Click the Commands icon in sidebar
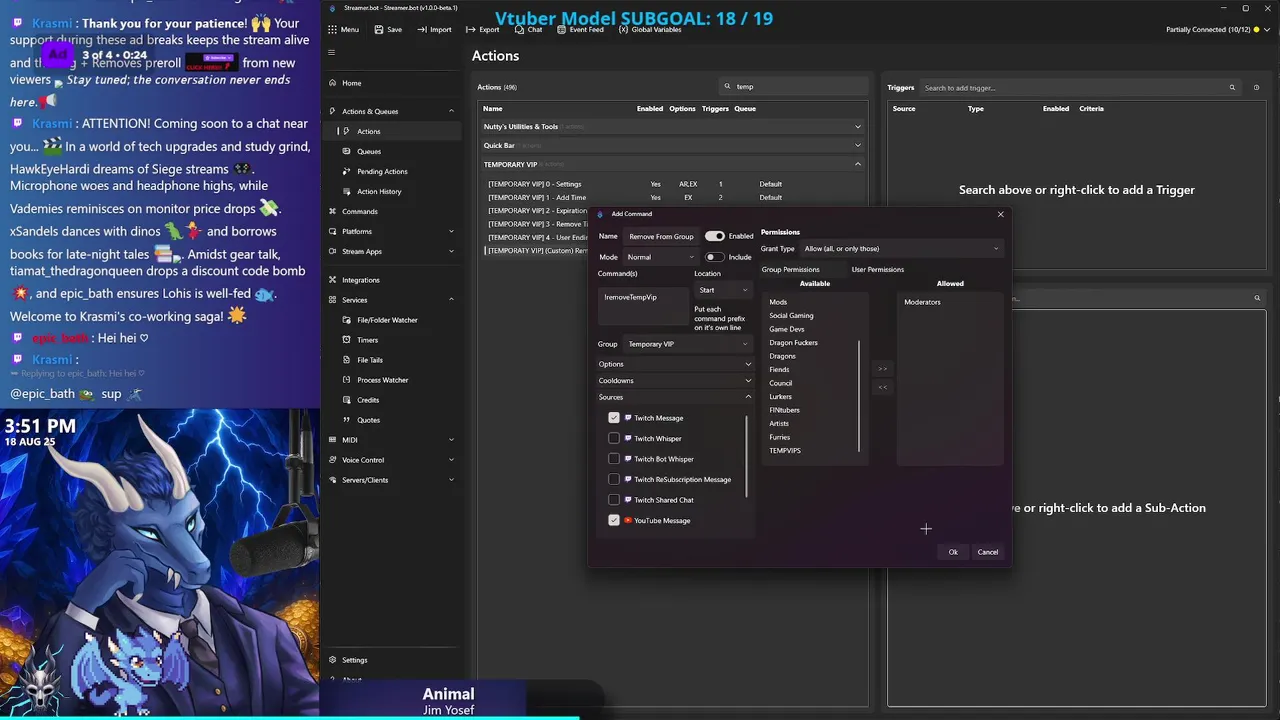The width and height of the screenshot is (1280, 720). coord(332,211)
